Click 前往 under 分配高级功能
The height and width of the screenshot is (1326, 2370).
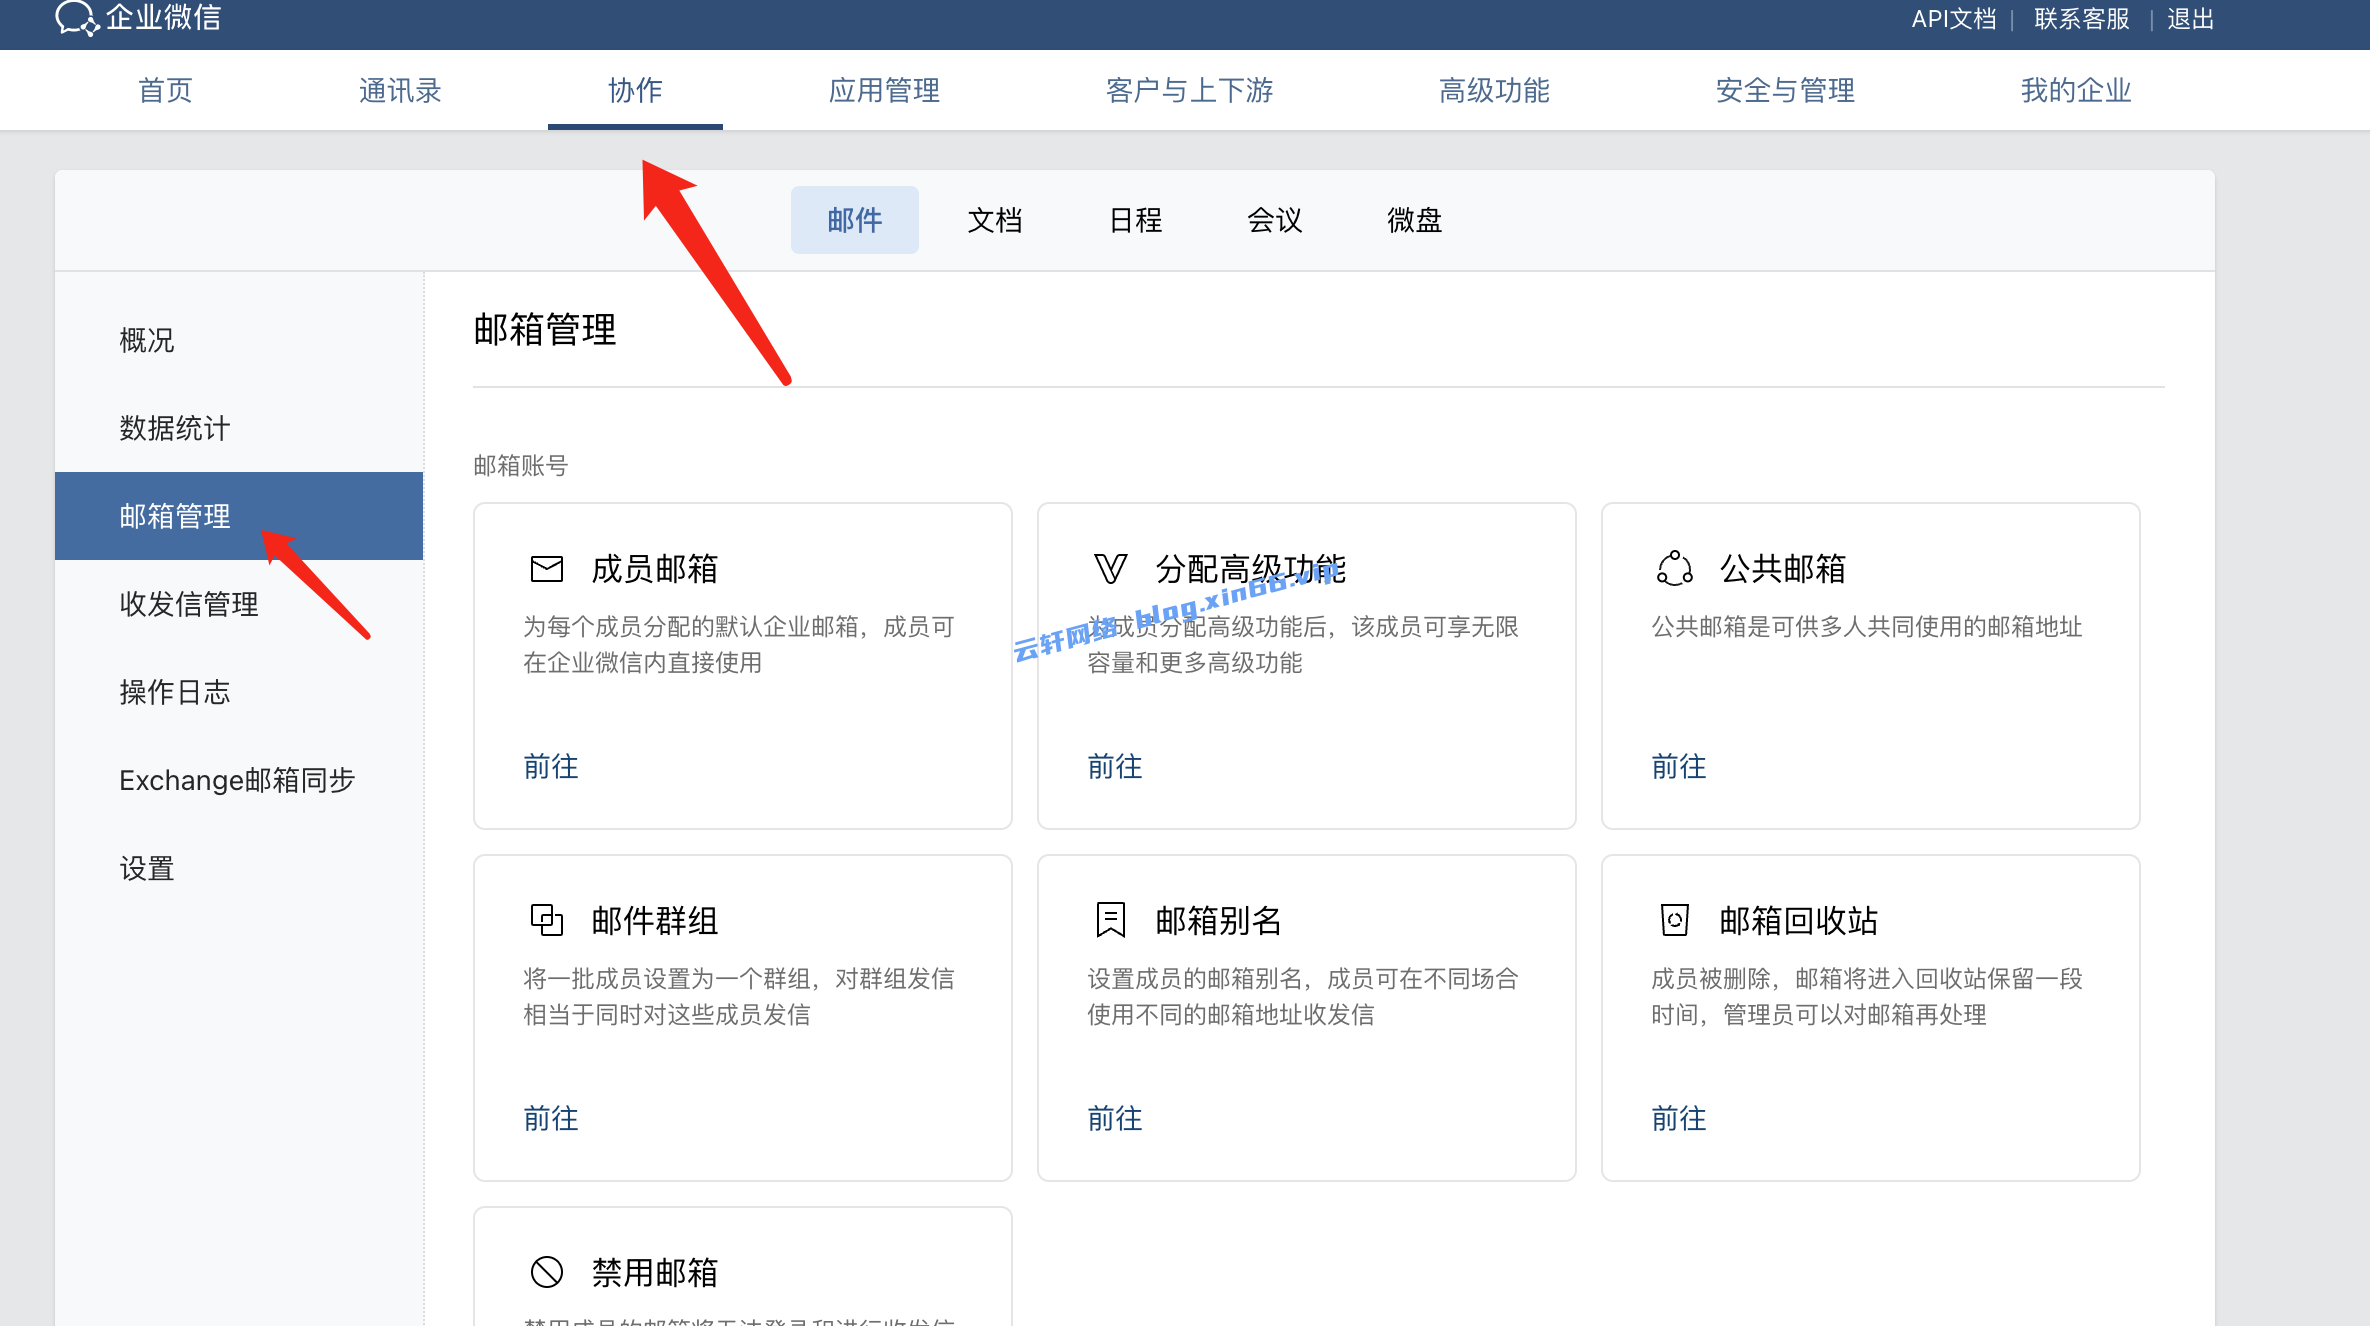pos(1115,767)
